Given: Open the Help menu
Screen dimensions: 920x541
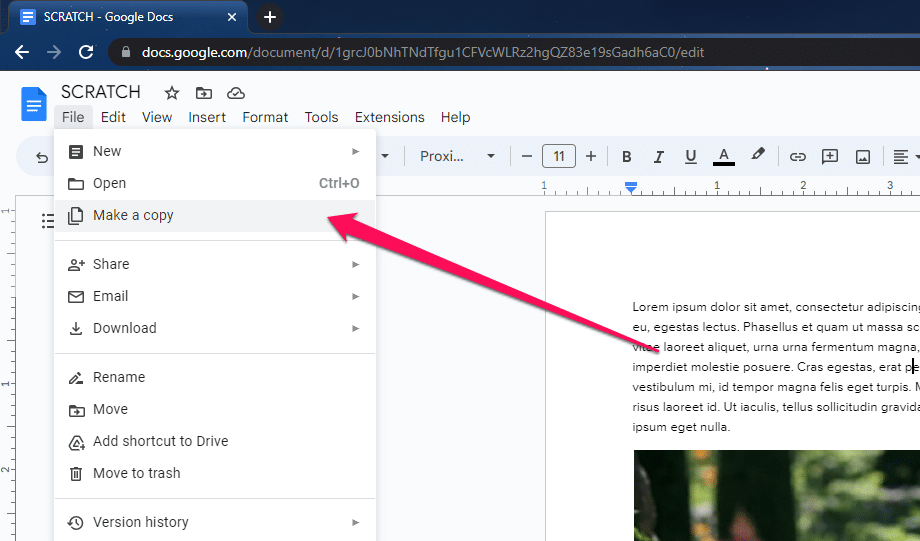Looking at the screenshot, I should (455, 117).
